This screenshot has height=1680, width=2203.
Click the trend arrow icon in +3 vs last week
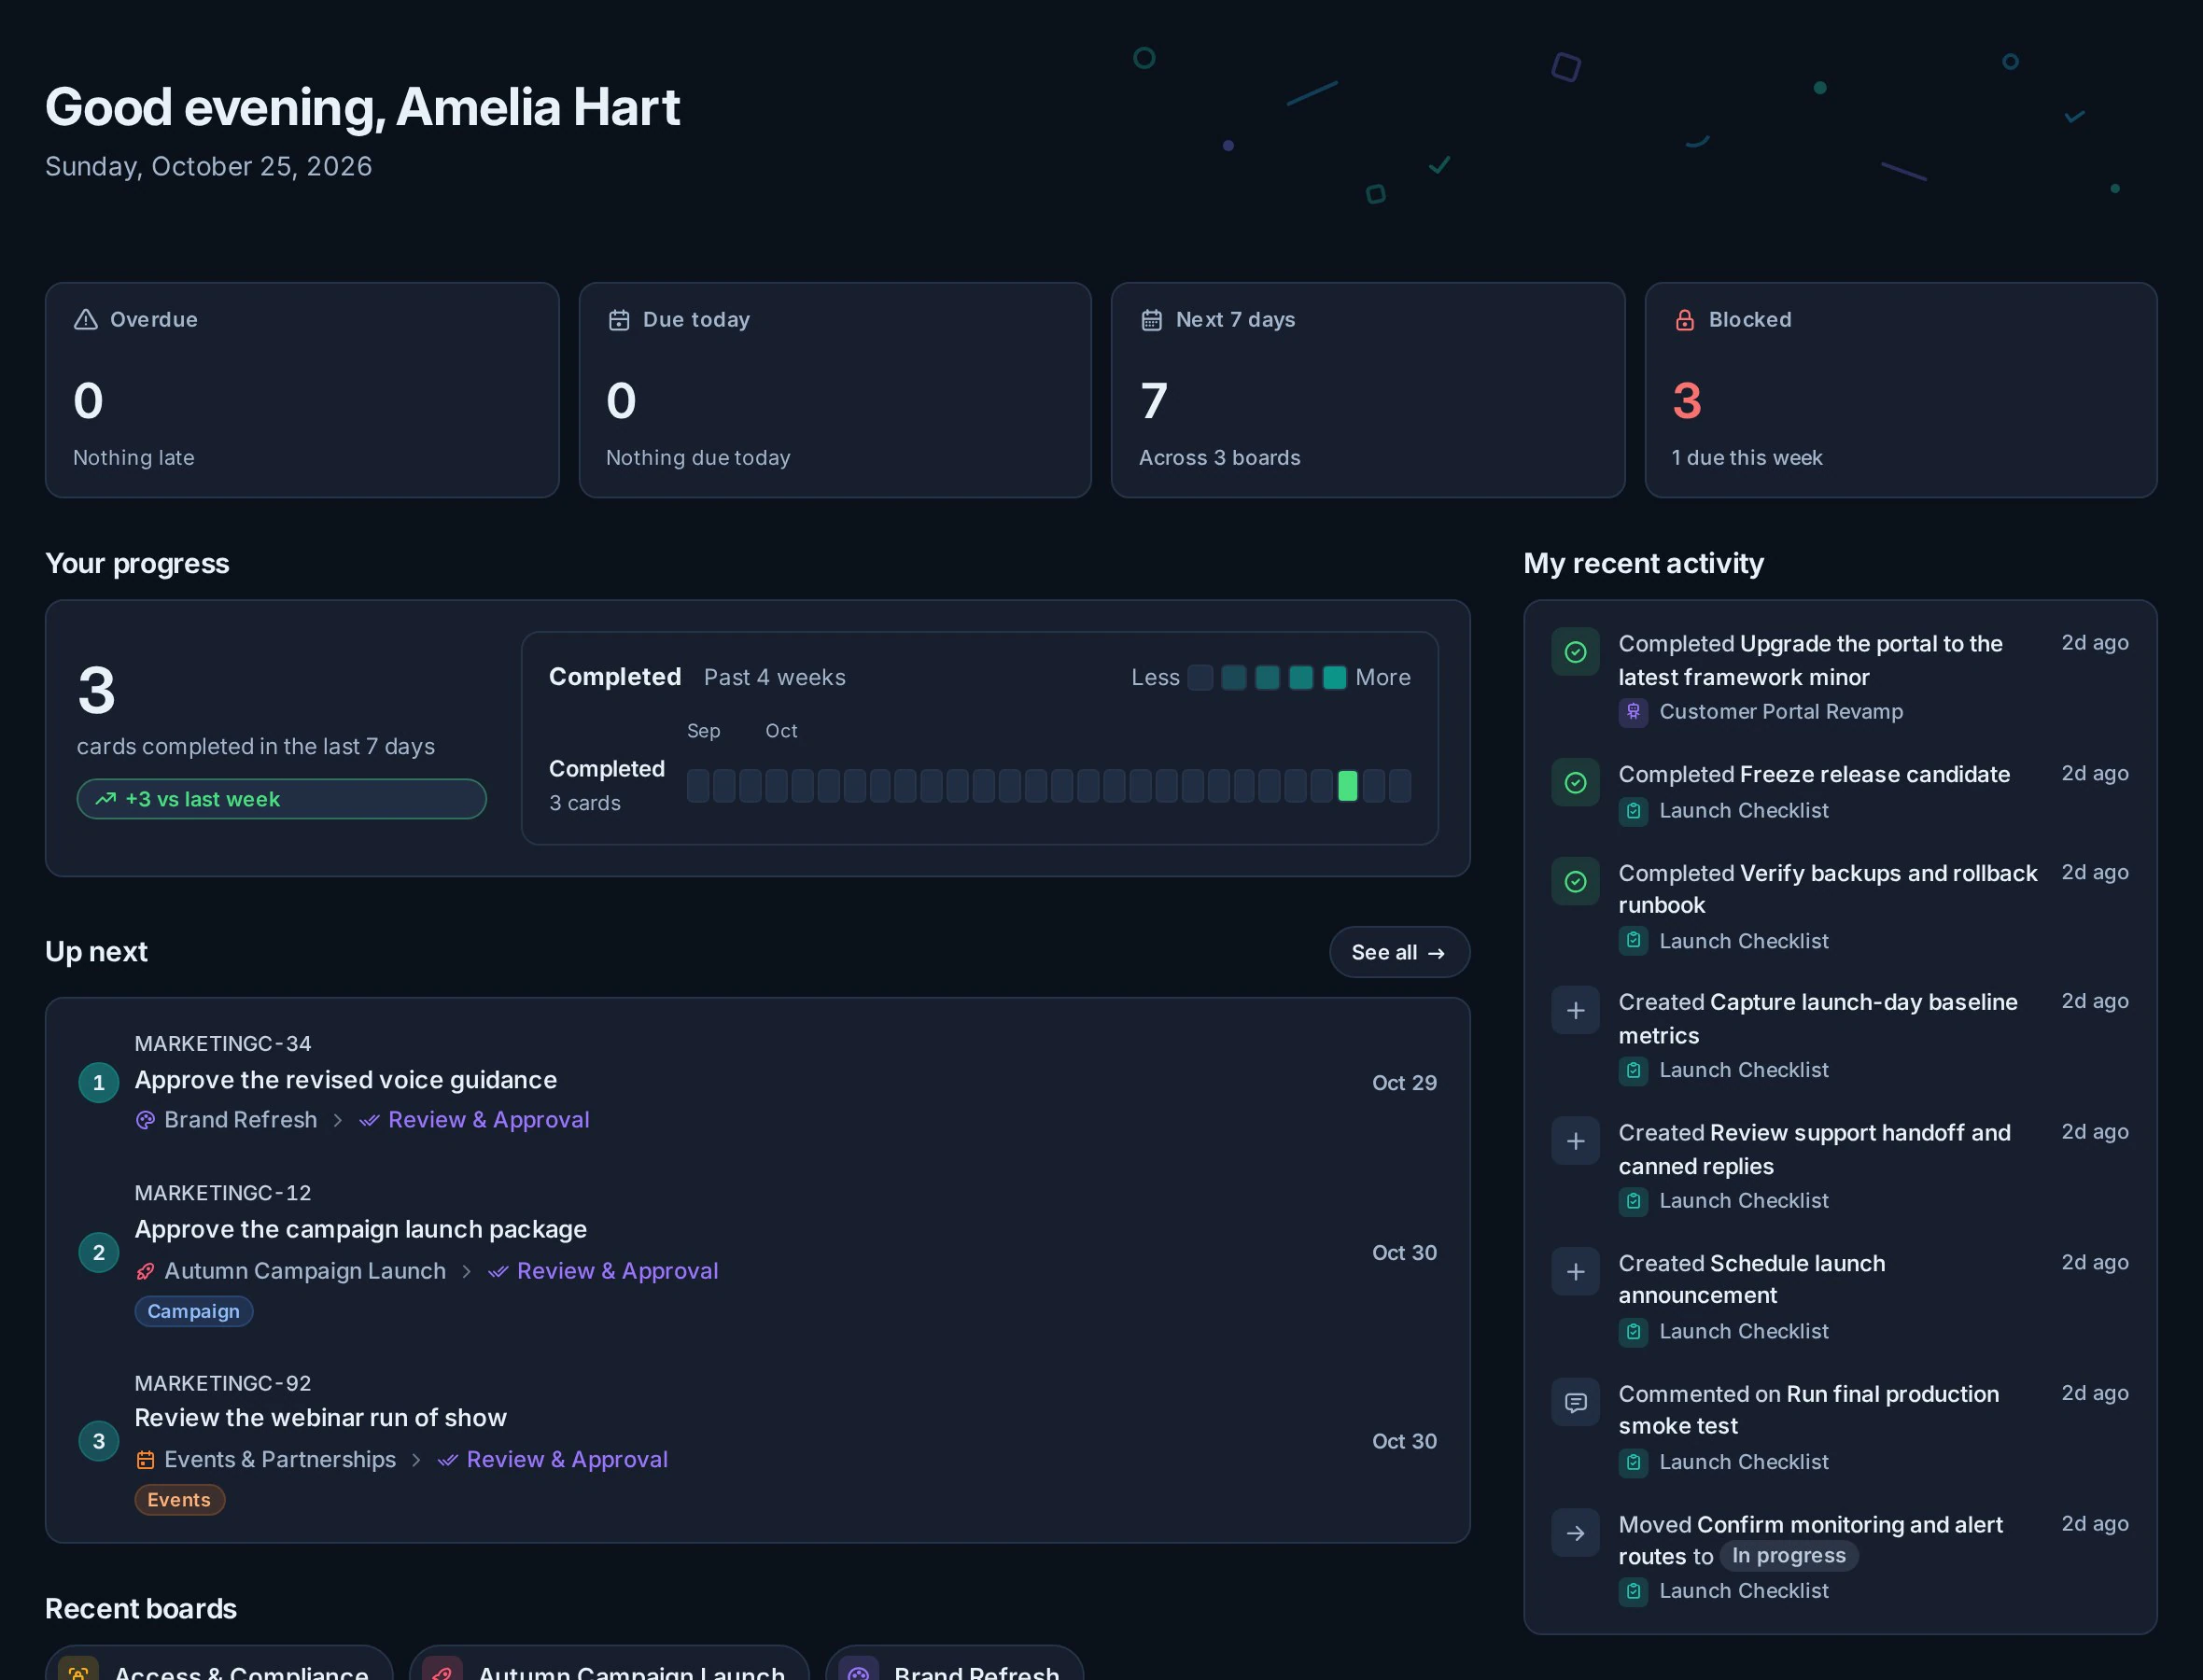click(x=106, y=799)
